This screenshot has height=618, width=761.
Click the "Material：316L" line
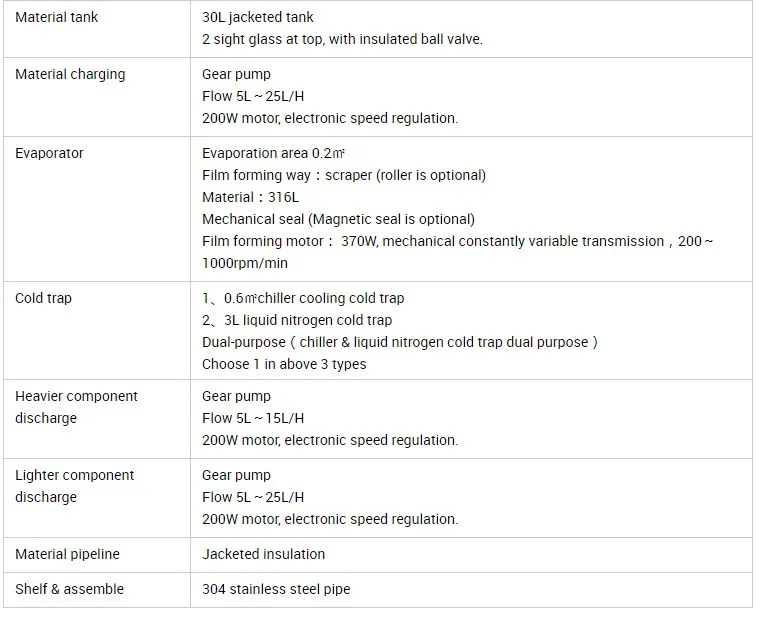[243, 197]
